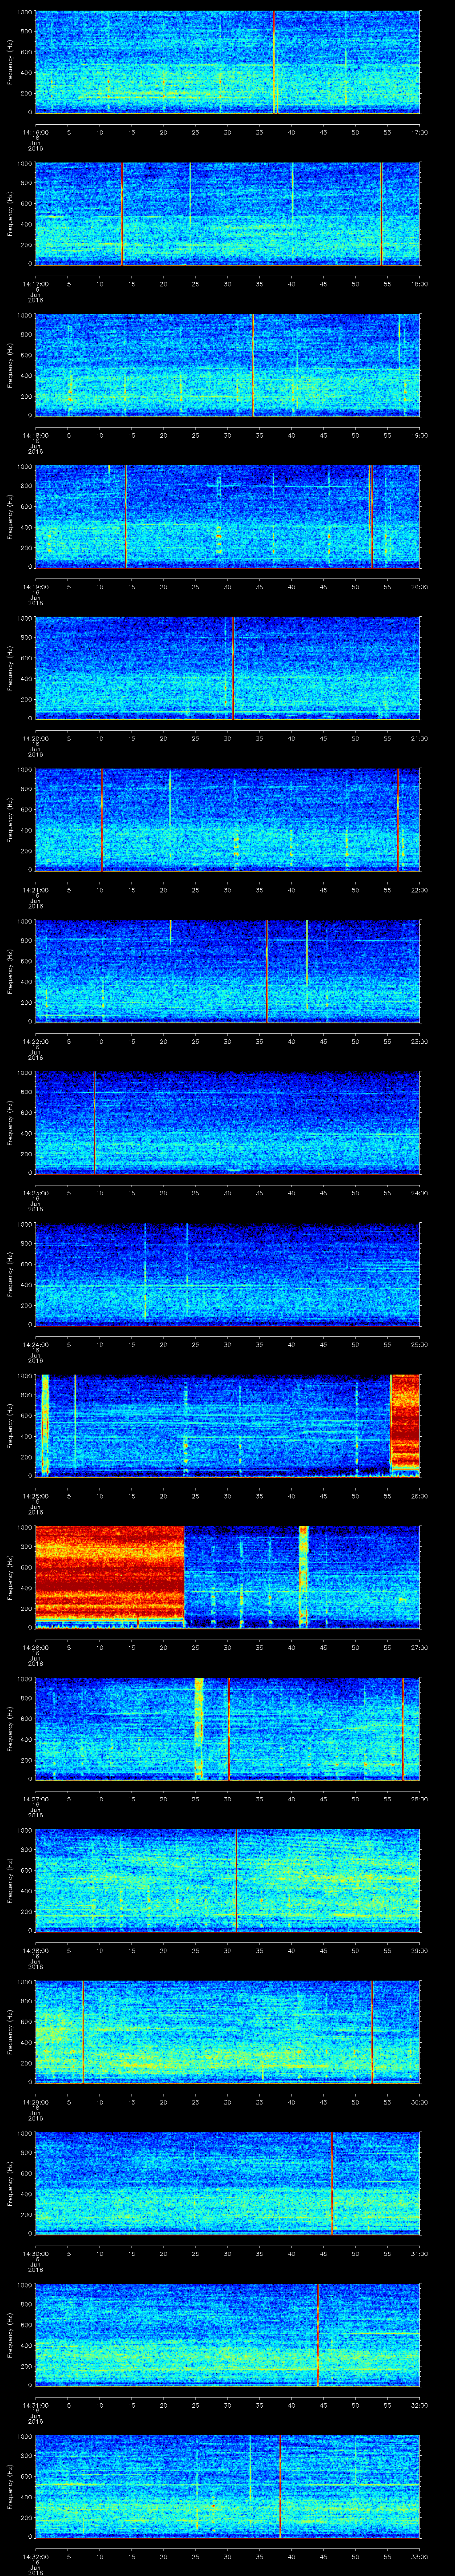Click the '21:00' end time label

[x=419, y=738]
